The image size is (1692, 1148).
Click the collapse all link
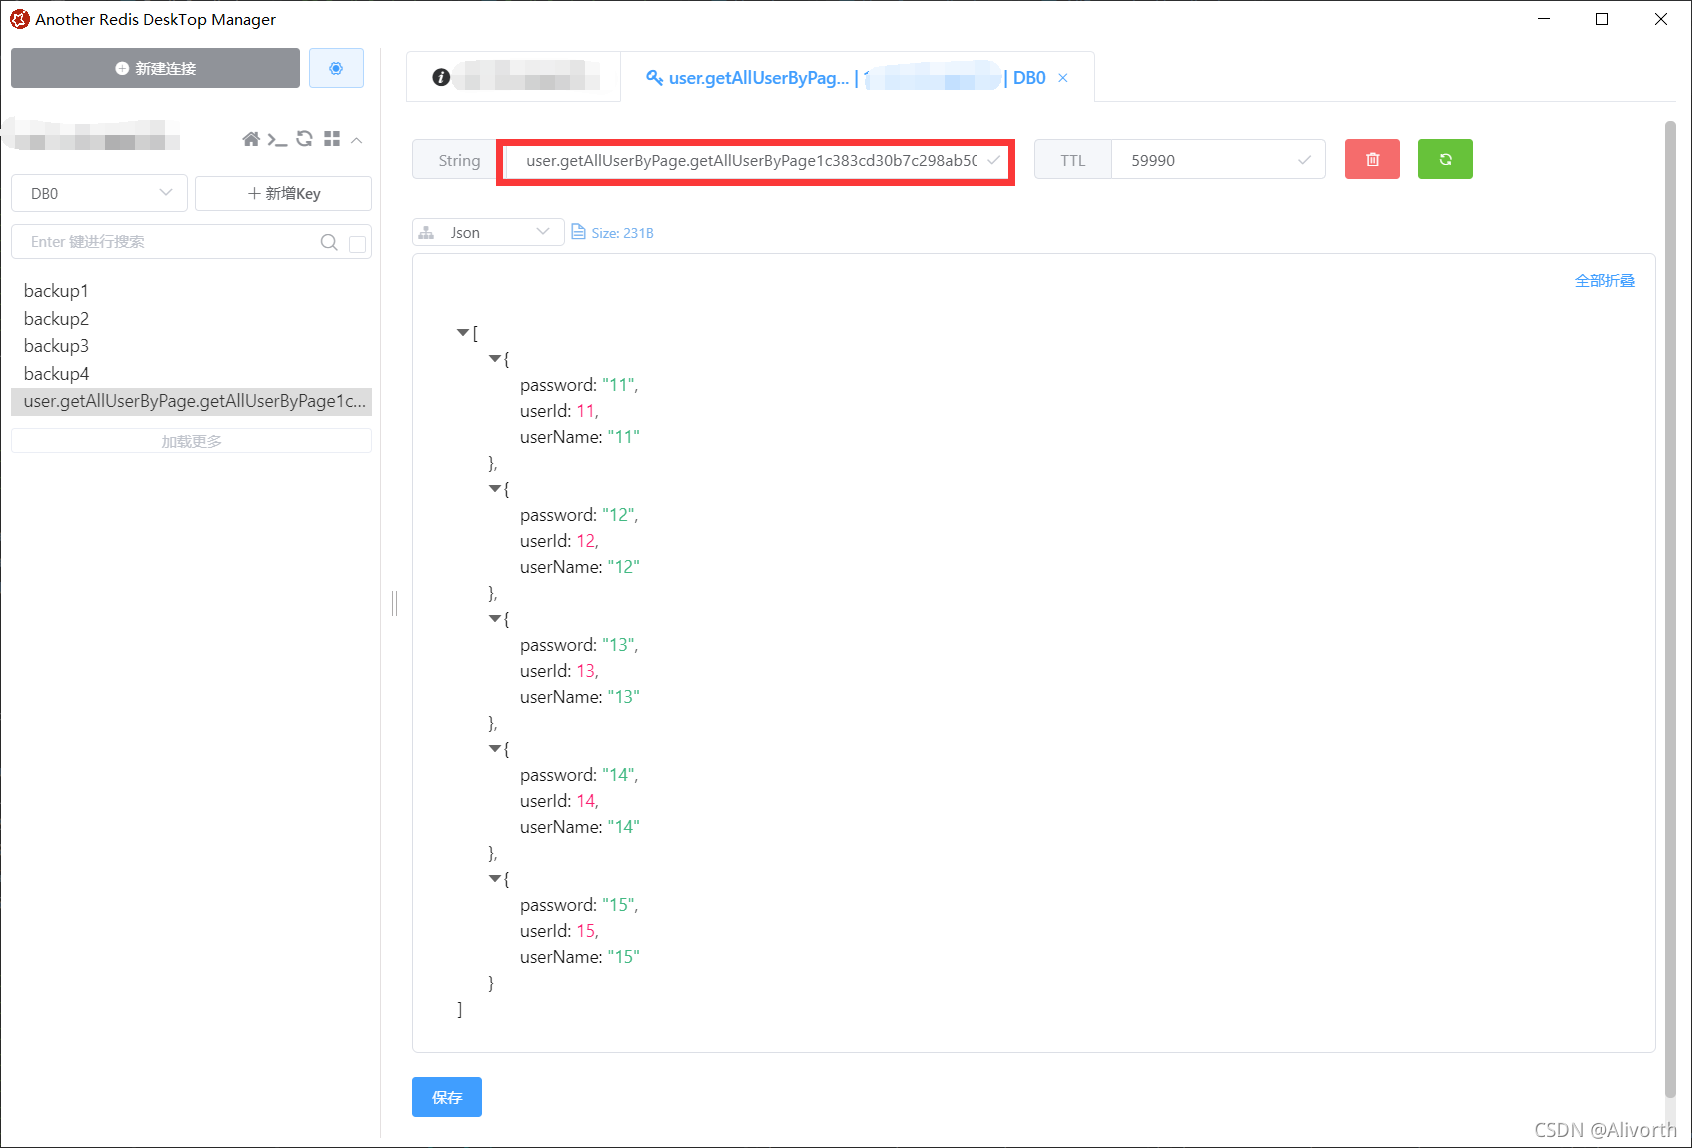coord(1605,281)
